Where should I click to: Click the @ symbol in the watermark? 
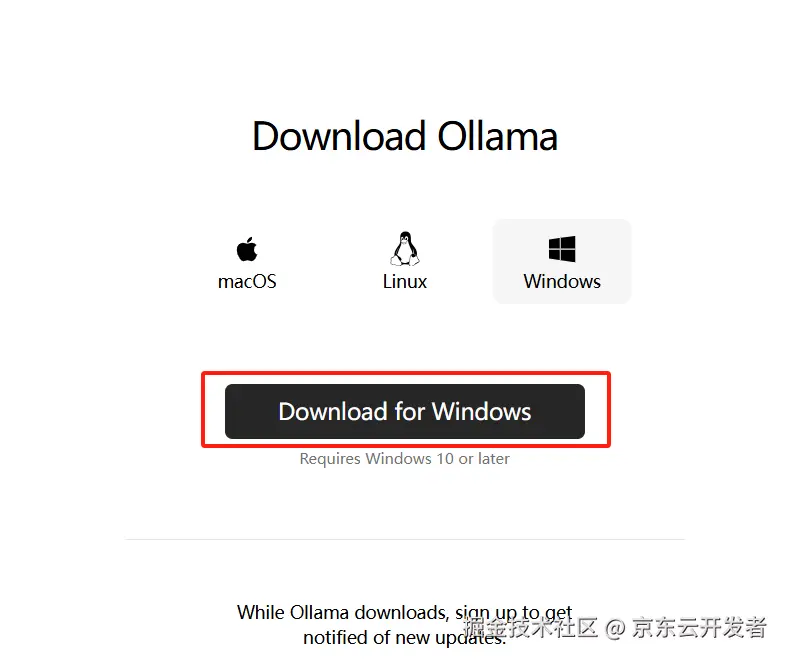615,628
